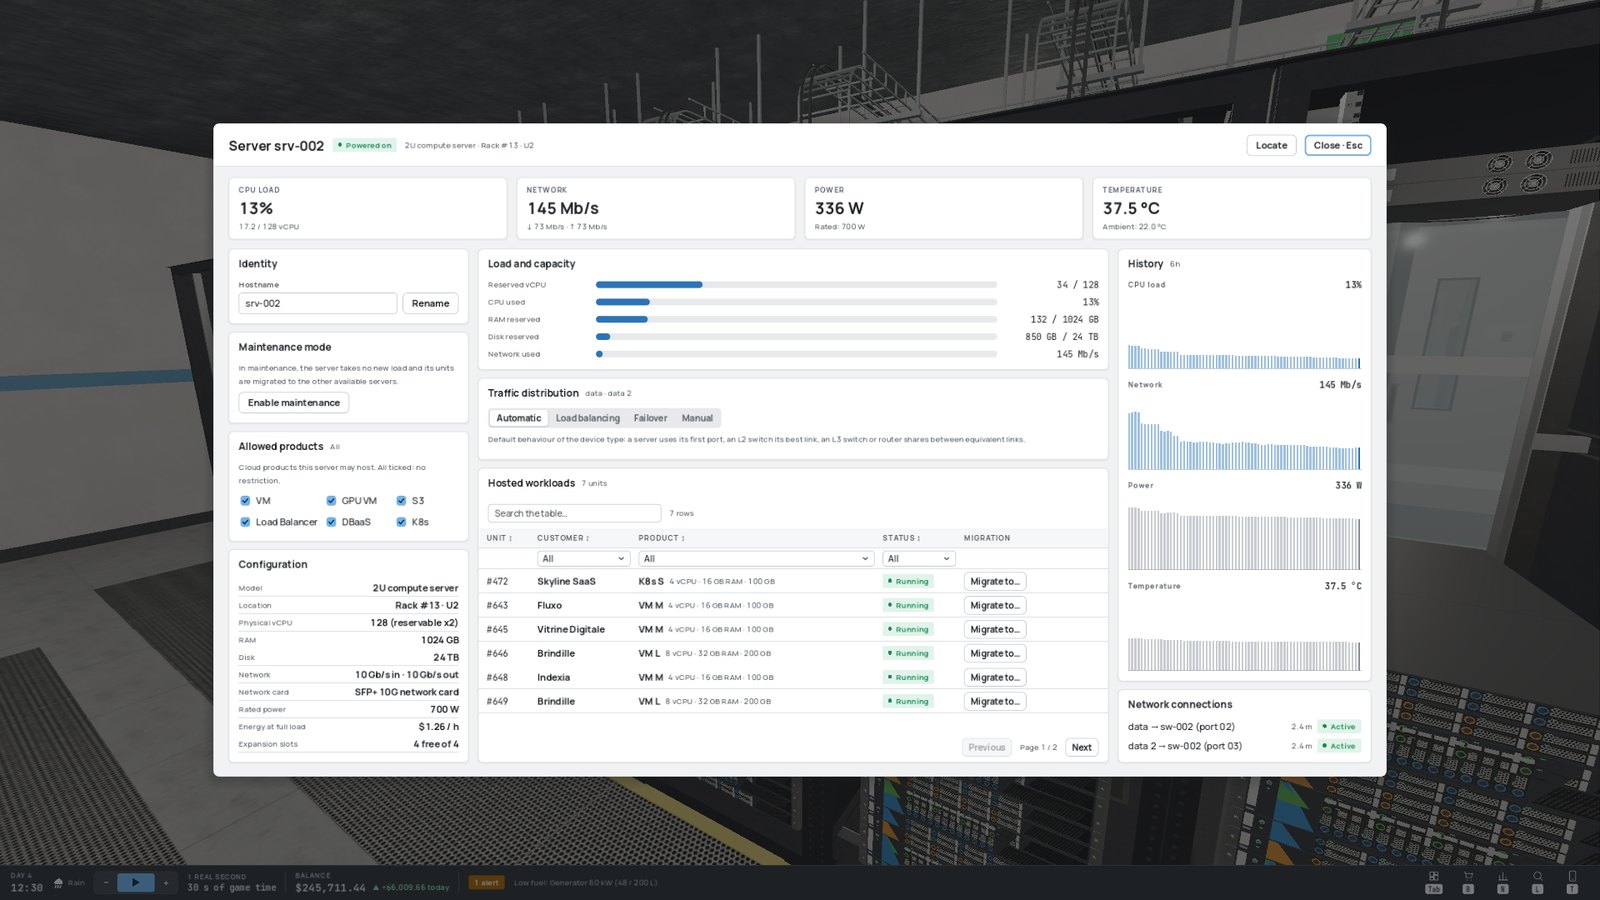The width and height of the screenshot is (1600, 900).
Task: Click the hostname input field
Action: pyautogui.click(x=318, y=304)
